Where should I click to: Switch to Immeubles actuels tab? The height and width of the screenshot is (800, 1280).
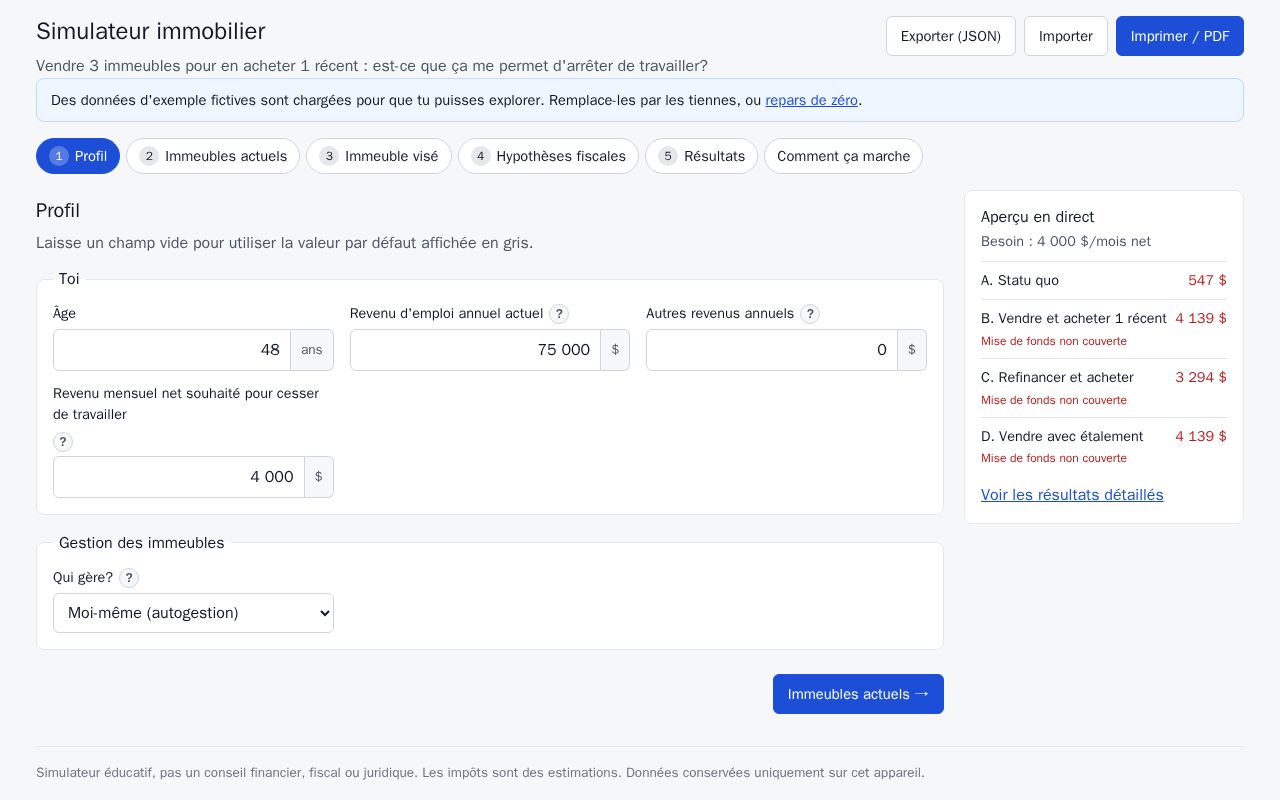coord(213,156)
